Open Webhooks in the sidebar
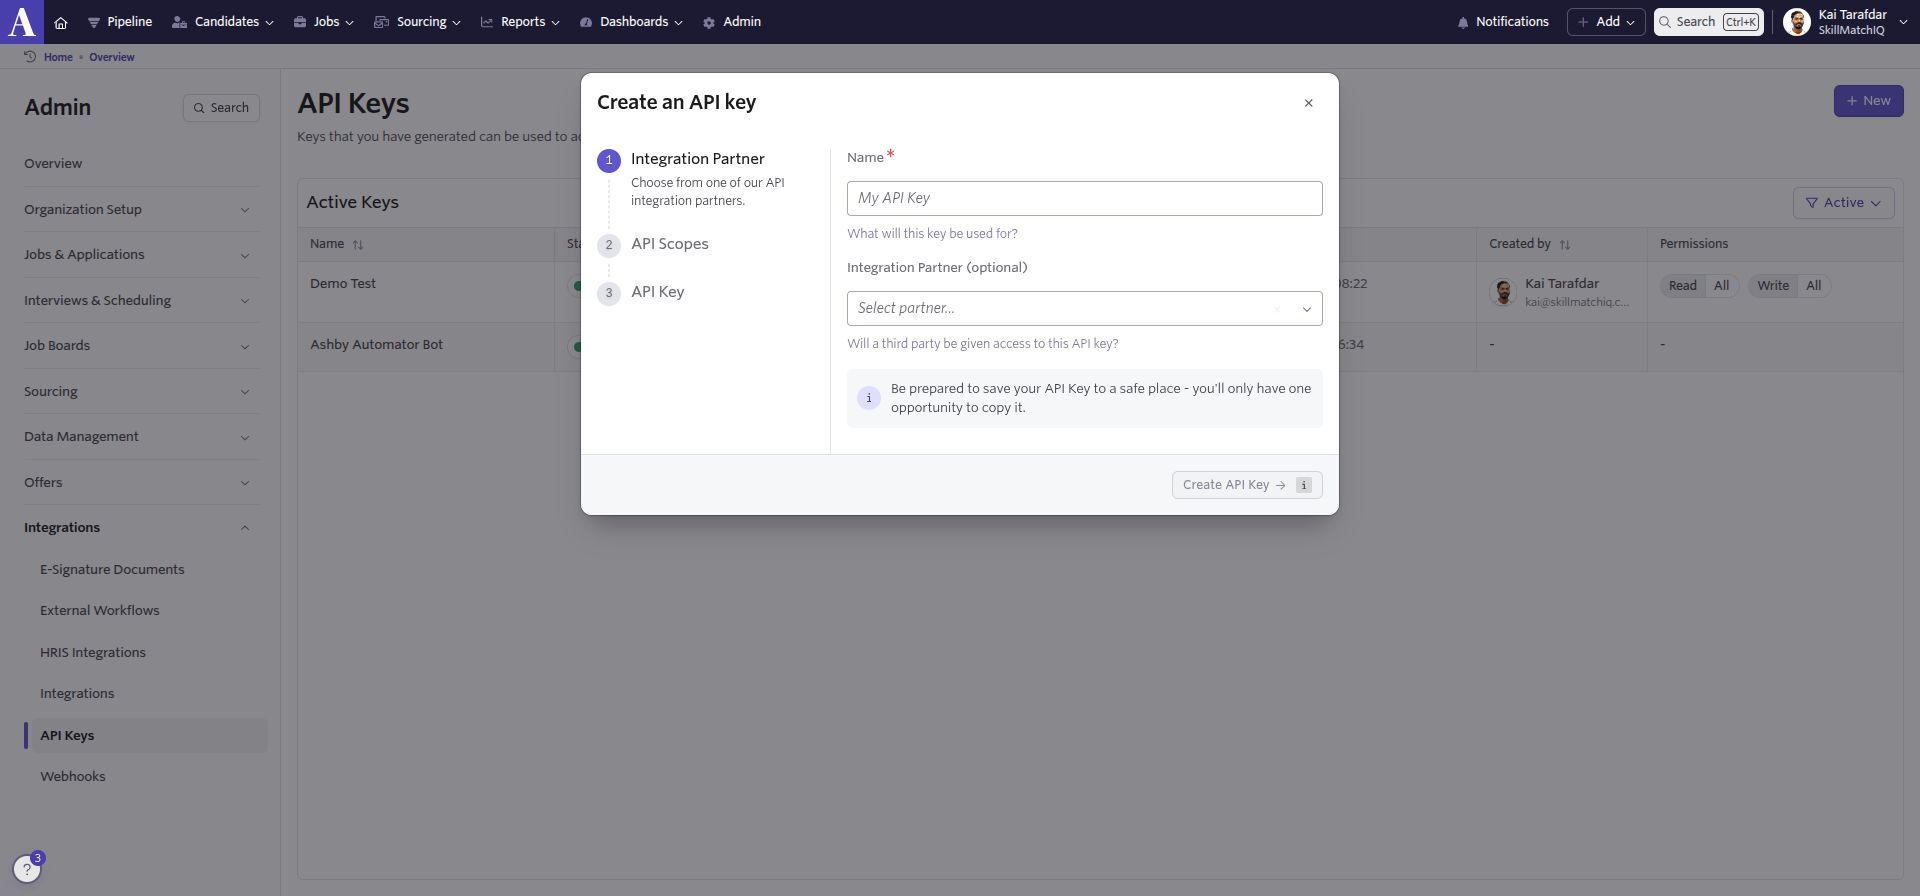Image resolution: width=1920 pixels, height=896 pixels. (73, 776)
